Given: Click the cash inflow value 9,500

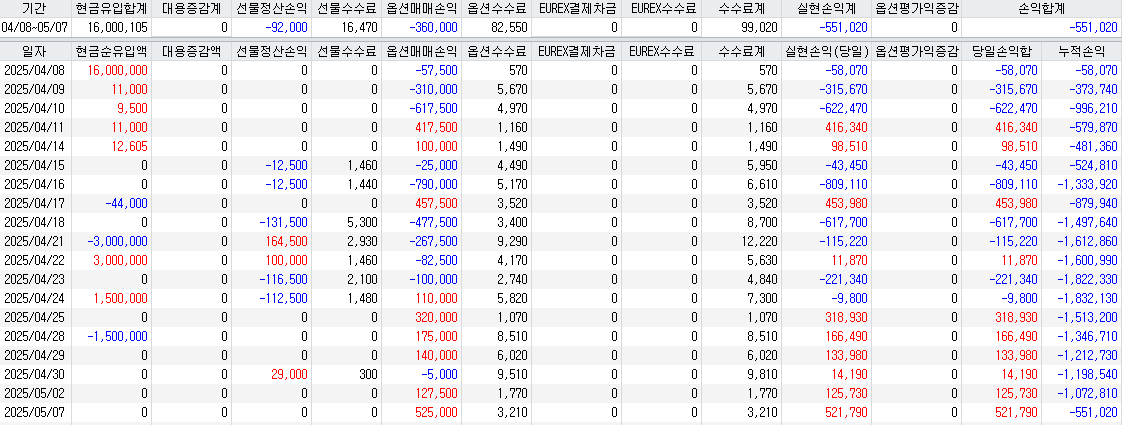Looking at the screenshot, I should [x=134, y=108].
